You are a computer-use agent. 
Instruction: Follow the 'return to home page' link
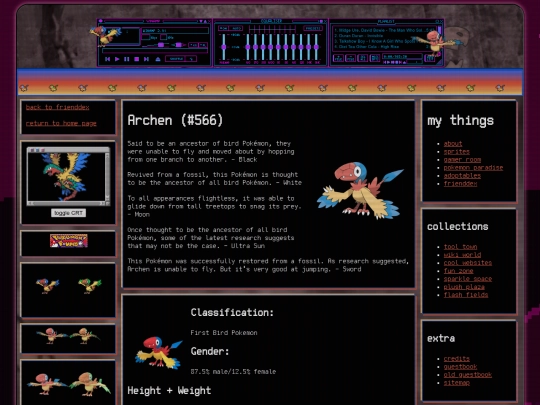pos(61,123)
